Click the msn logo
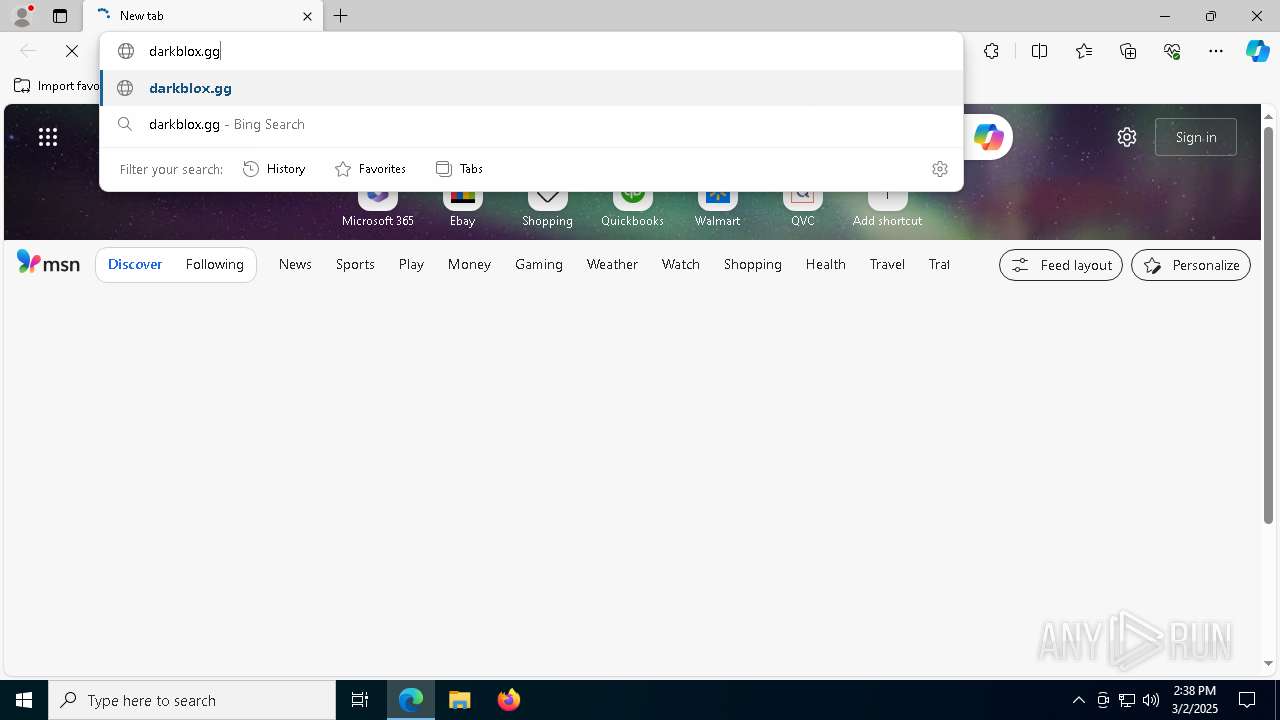The height and width of the screenshot is (720, 1280). [48, 264]
